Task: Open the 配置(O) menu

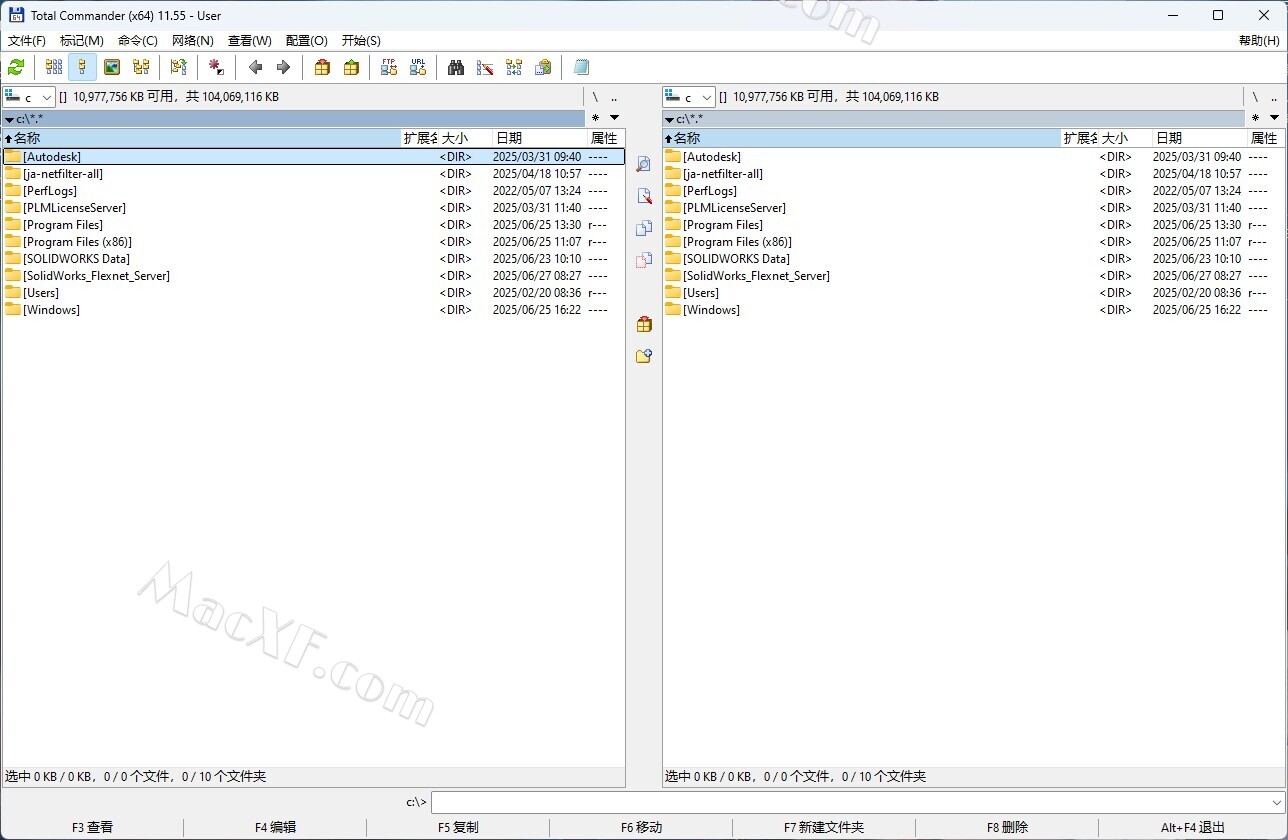Action: [x=307, y=41]
